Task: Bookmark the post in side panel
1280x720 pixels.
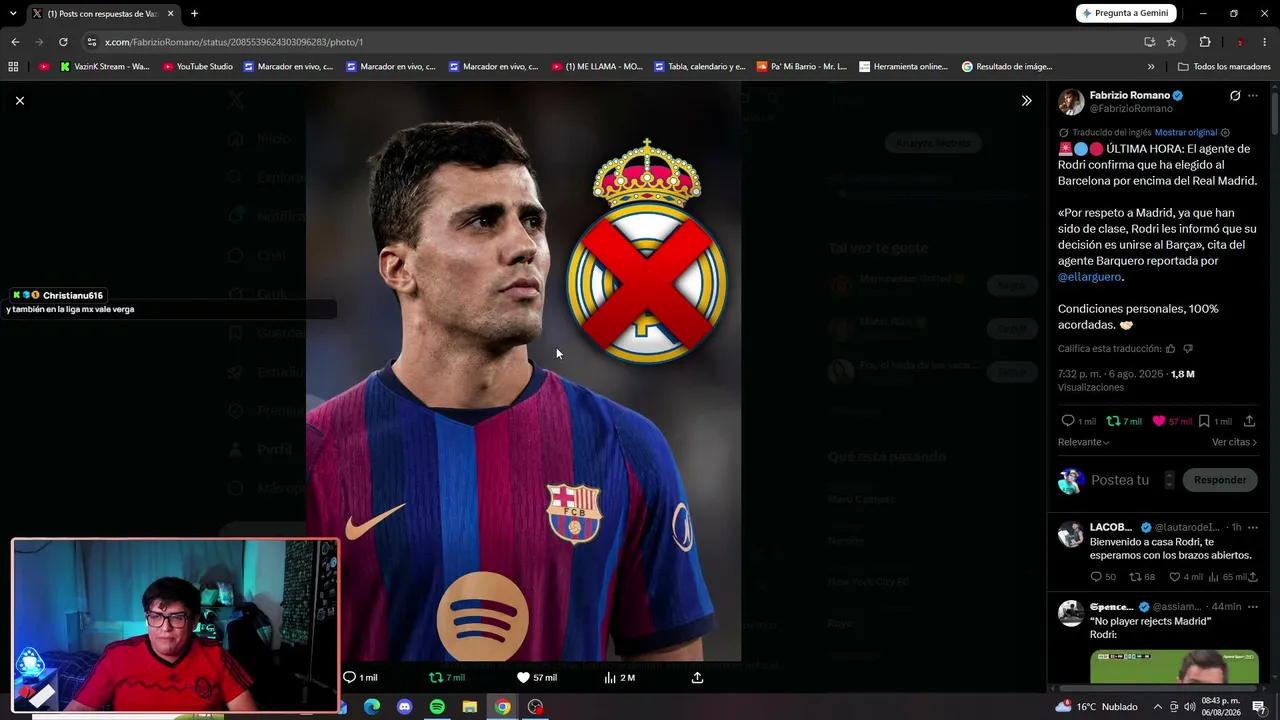Action: (1204, 421)
